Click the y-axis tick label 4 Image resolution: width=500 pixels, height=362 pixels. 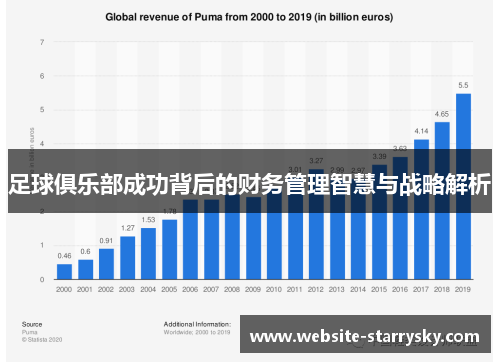pyautogui.click(x=42, y=144)
